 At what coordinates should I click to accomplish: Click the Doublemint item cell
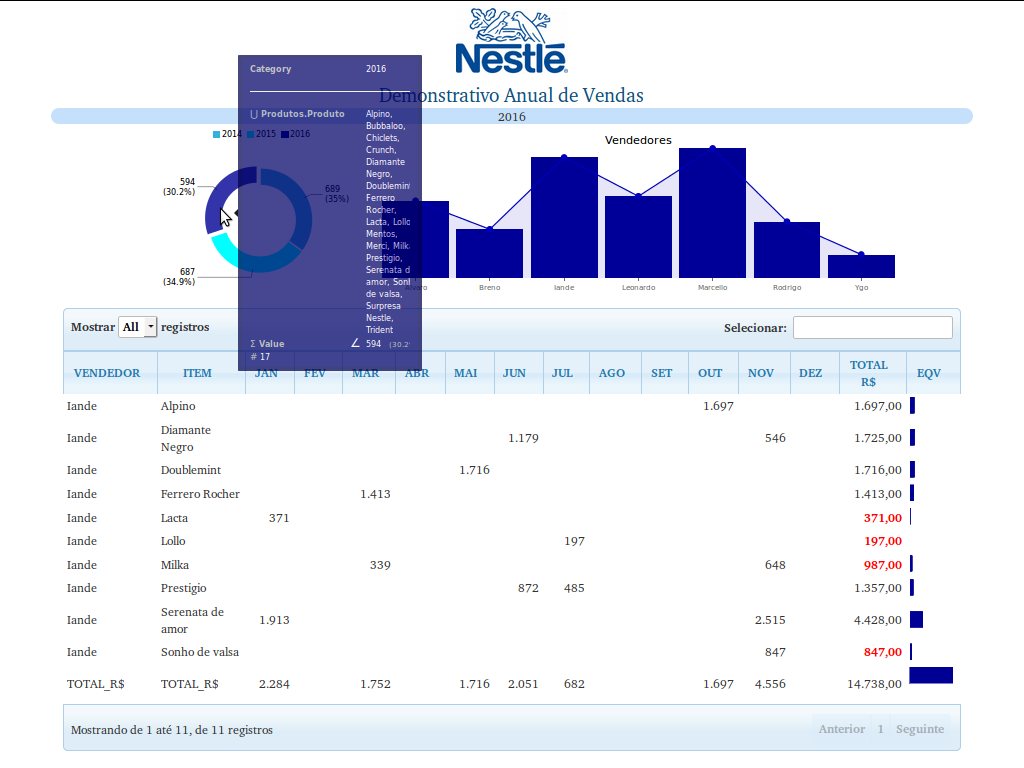[191, 470]
